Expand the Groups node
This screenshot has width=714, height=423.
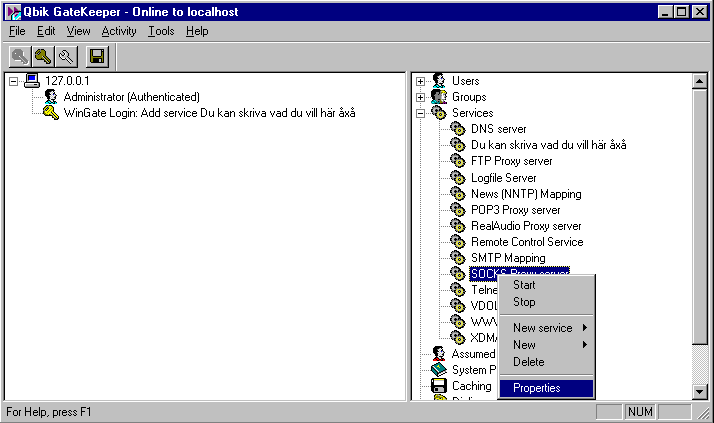420,97
